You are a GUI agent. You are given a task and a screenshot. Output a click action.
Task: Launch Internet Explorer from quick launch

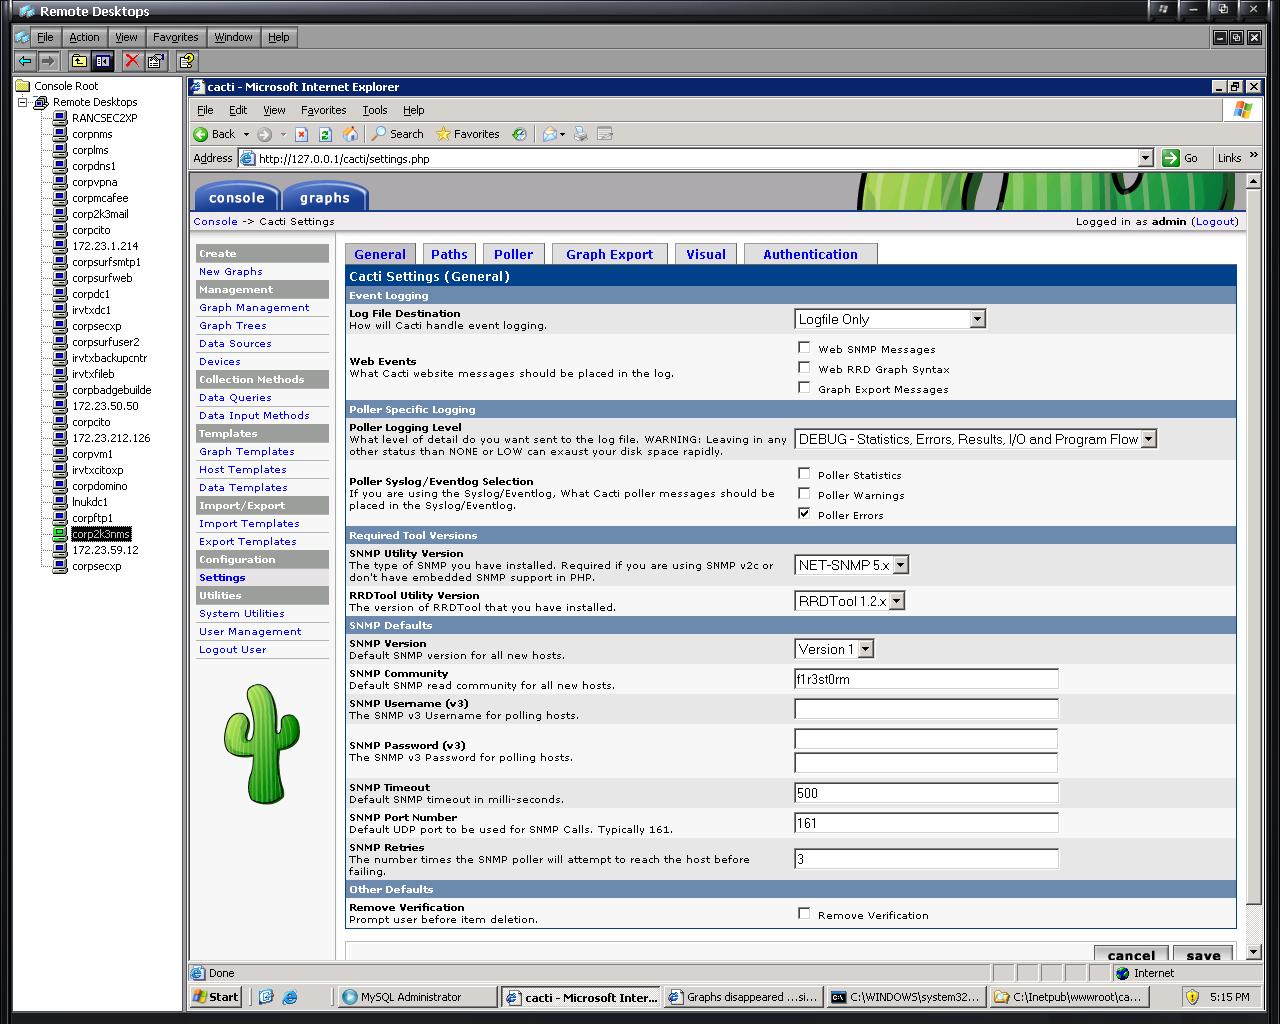290,997
